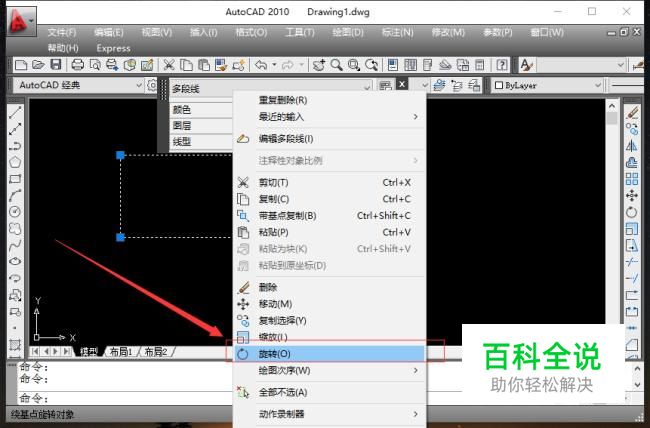The height and width of the screenshot is (428, 650).
Task: Select the Construction Line tool
Action: (15, 129)
